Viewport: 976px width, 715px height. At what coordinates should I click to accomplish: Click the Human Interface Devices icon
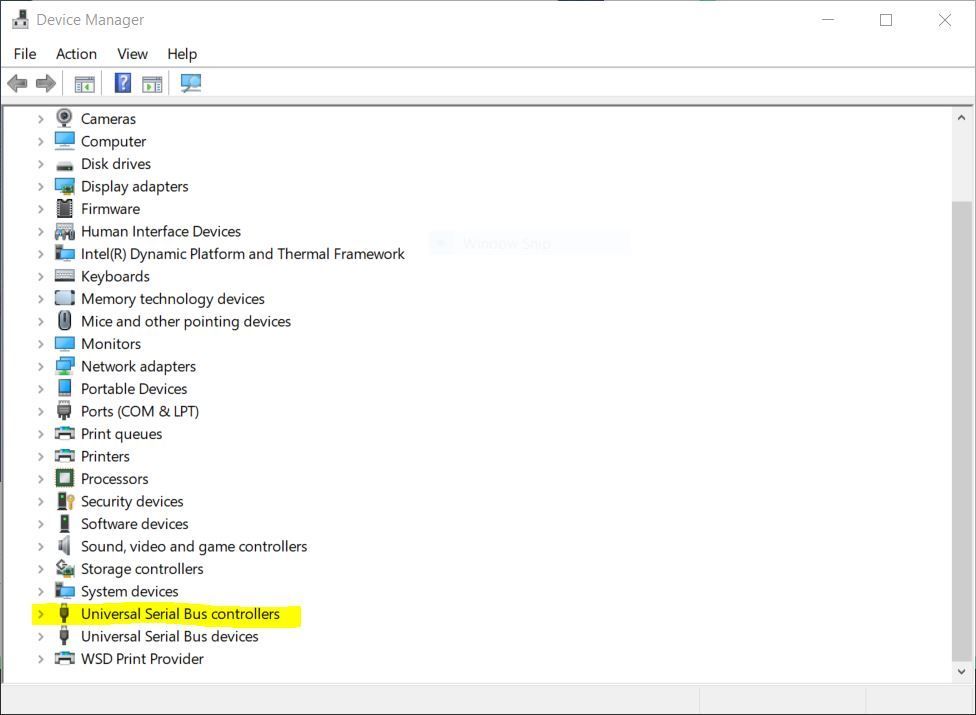[64, 231]
